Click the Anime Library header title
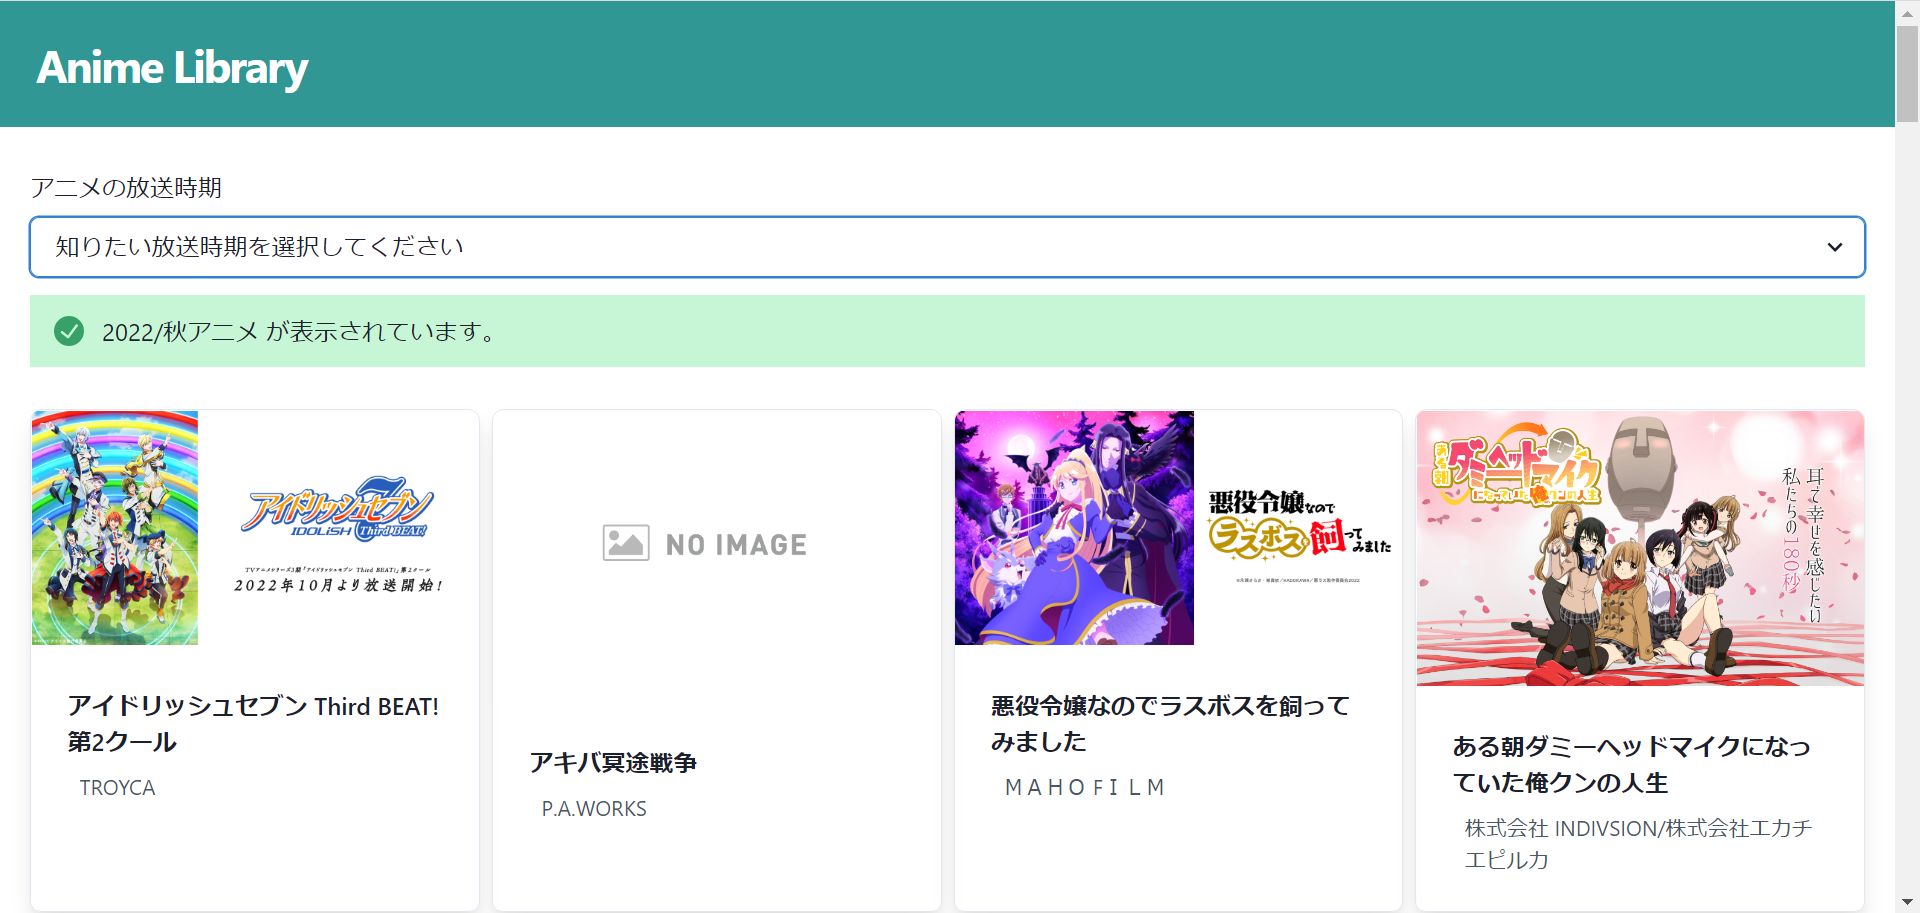Viewport: 1920px width, 913px height. pyautogui.click(x=172, y=68)
